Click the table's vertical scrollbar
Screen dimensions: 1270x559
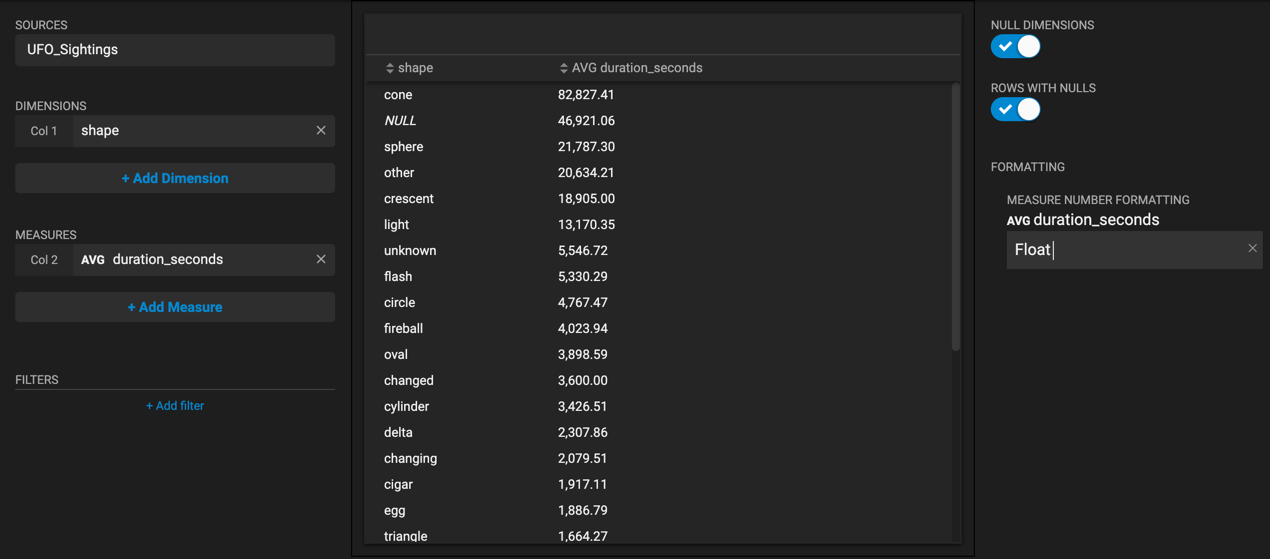pos(956,217)
